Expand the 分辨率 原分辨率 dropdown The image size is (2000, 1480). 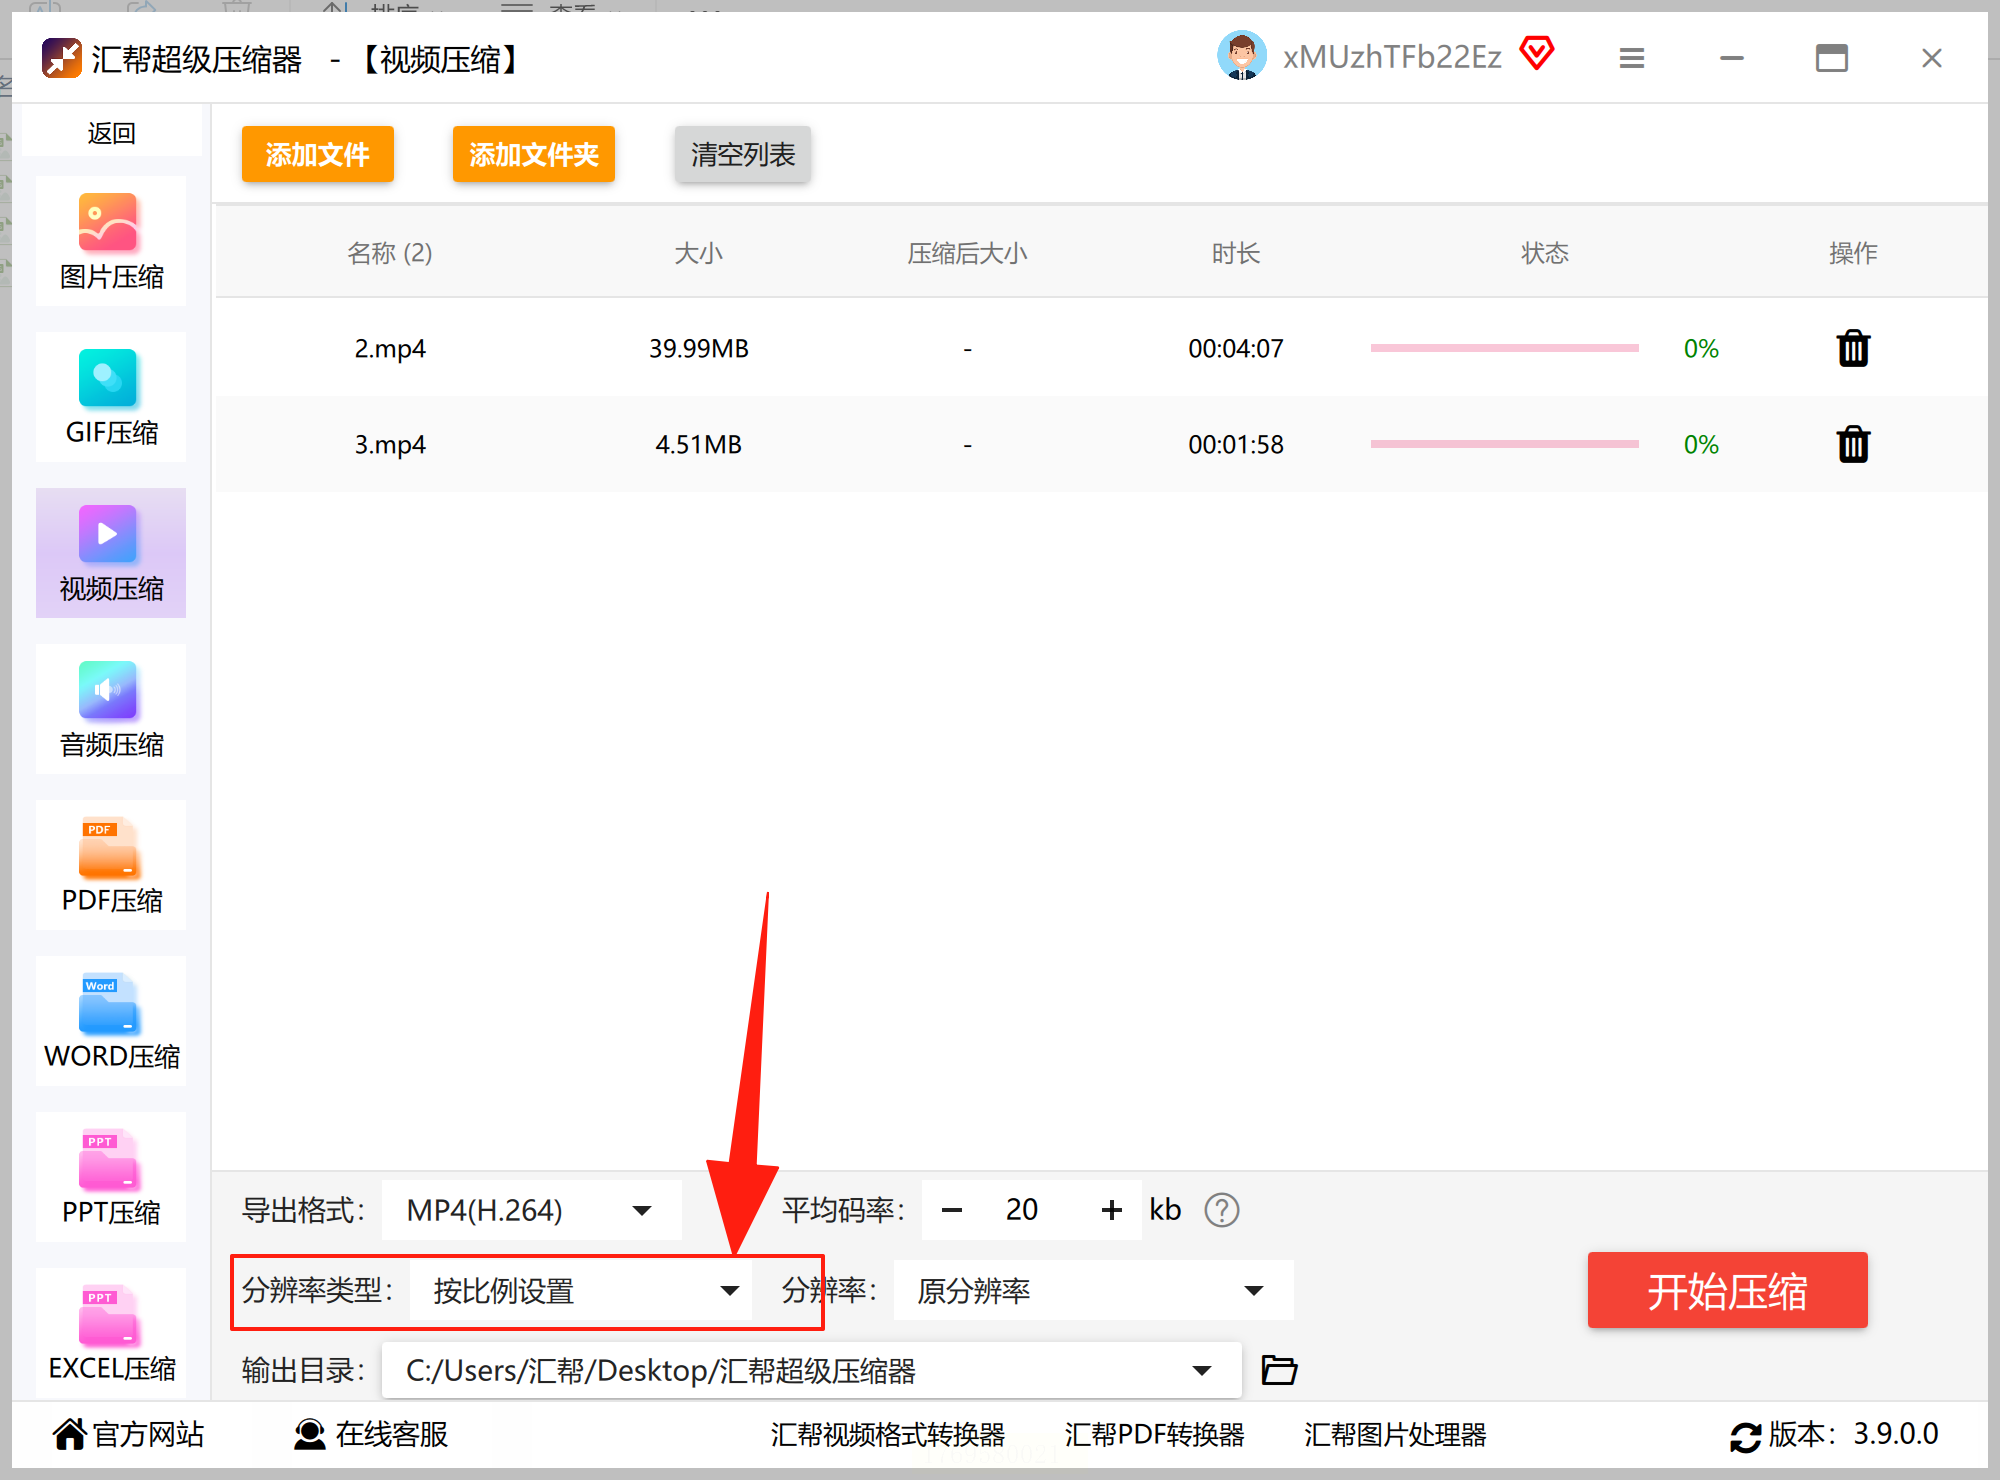[x=1092, y=1291]
